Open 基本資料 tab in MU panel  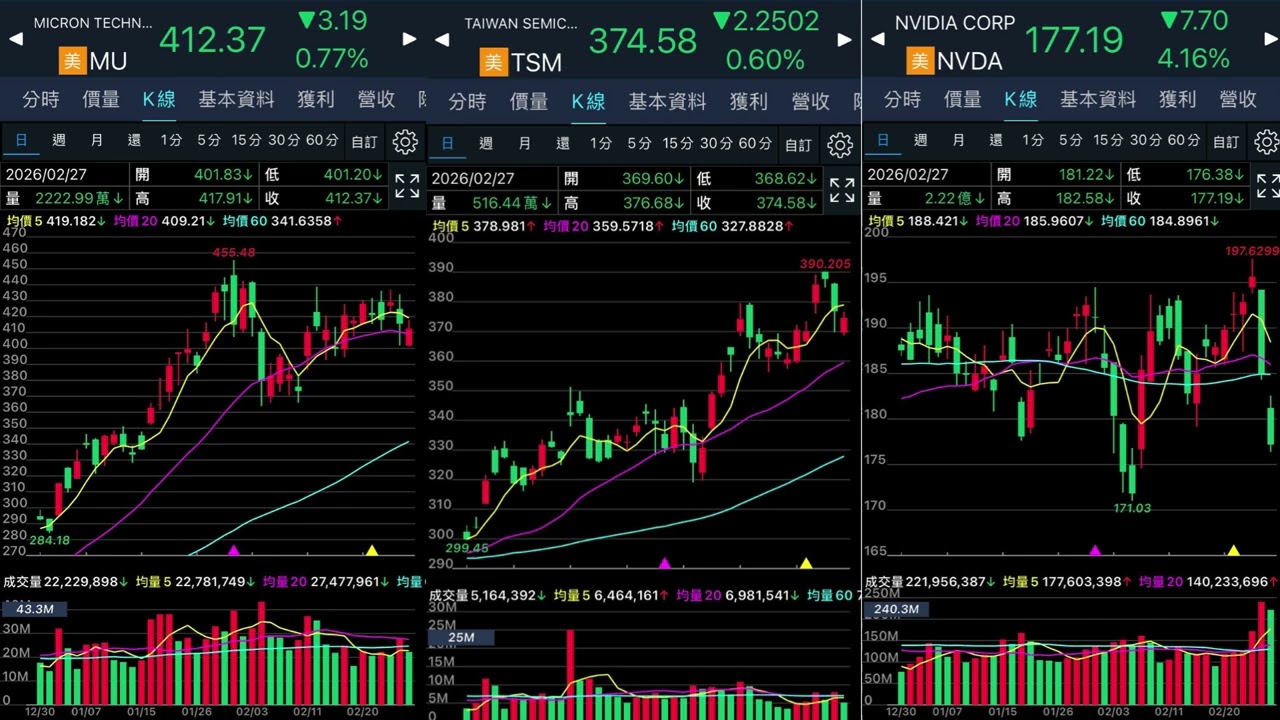click(236, 99)
